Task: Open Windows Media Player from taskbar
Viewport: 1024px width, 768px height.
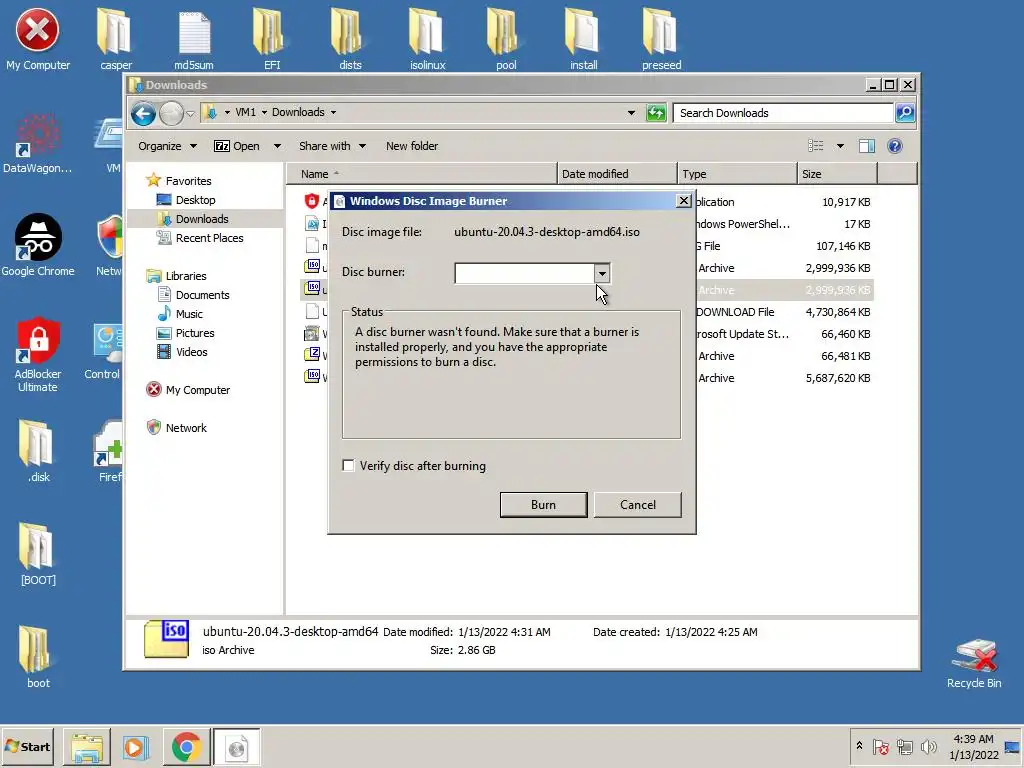Action: click(136, 747)
